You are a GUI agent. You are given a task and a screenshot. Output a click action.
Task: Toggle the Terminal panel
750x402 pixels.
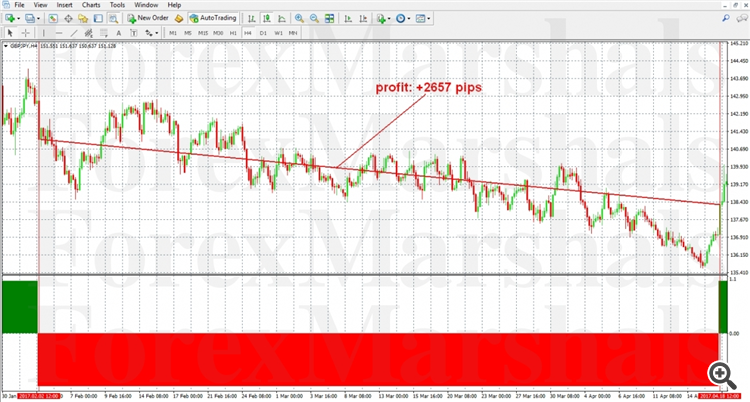point(98,19)
